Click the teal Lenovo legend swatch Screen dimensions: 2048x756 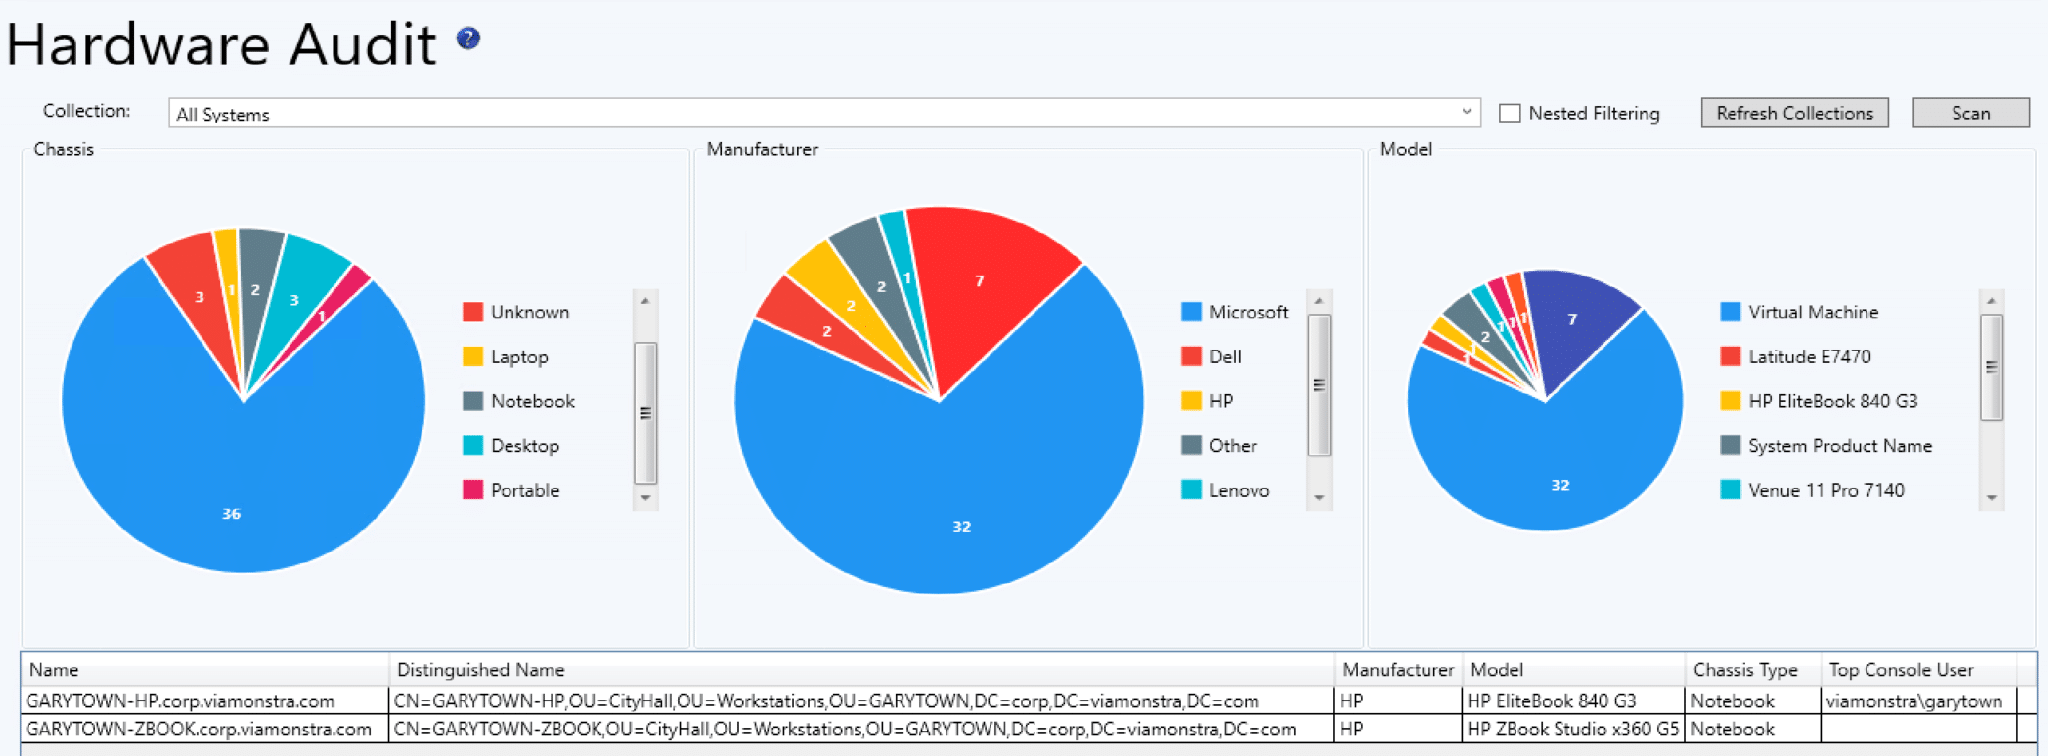coord(1191,490)
